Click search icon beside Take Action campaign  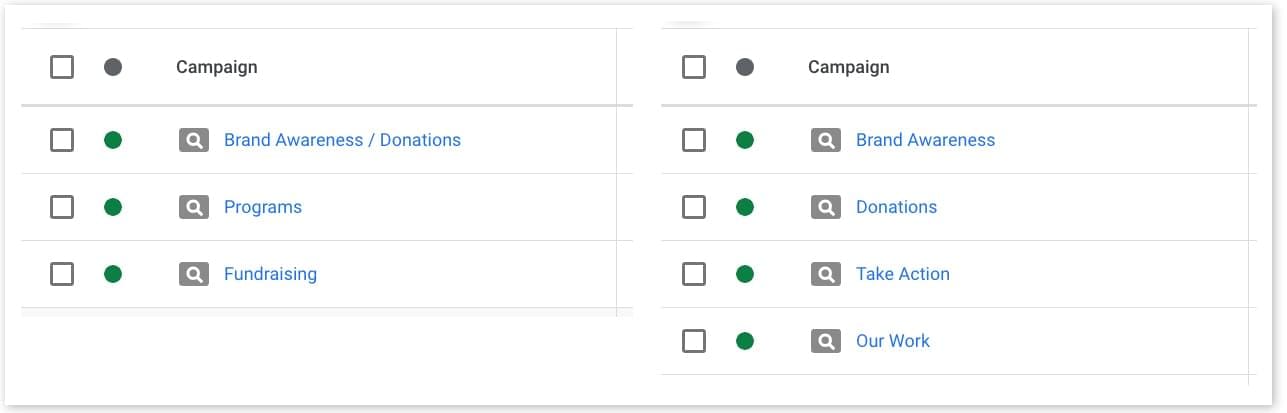(825, 274)
